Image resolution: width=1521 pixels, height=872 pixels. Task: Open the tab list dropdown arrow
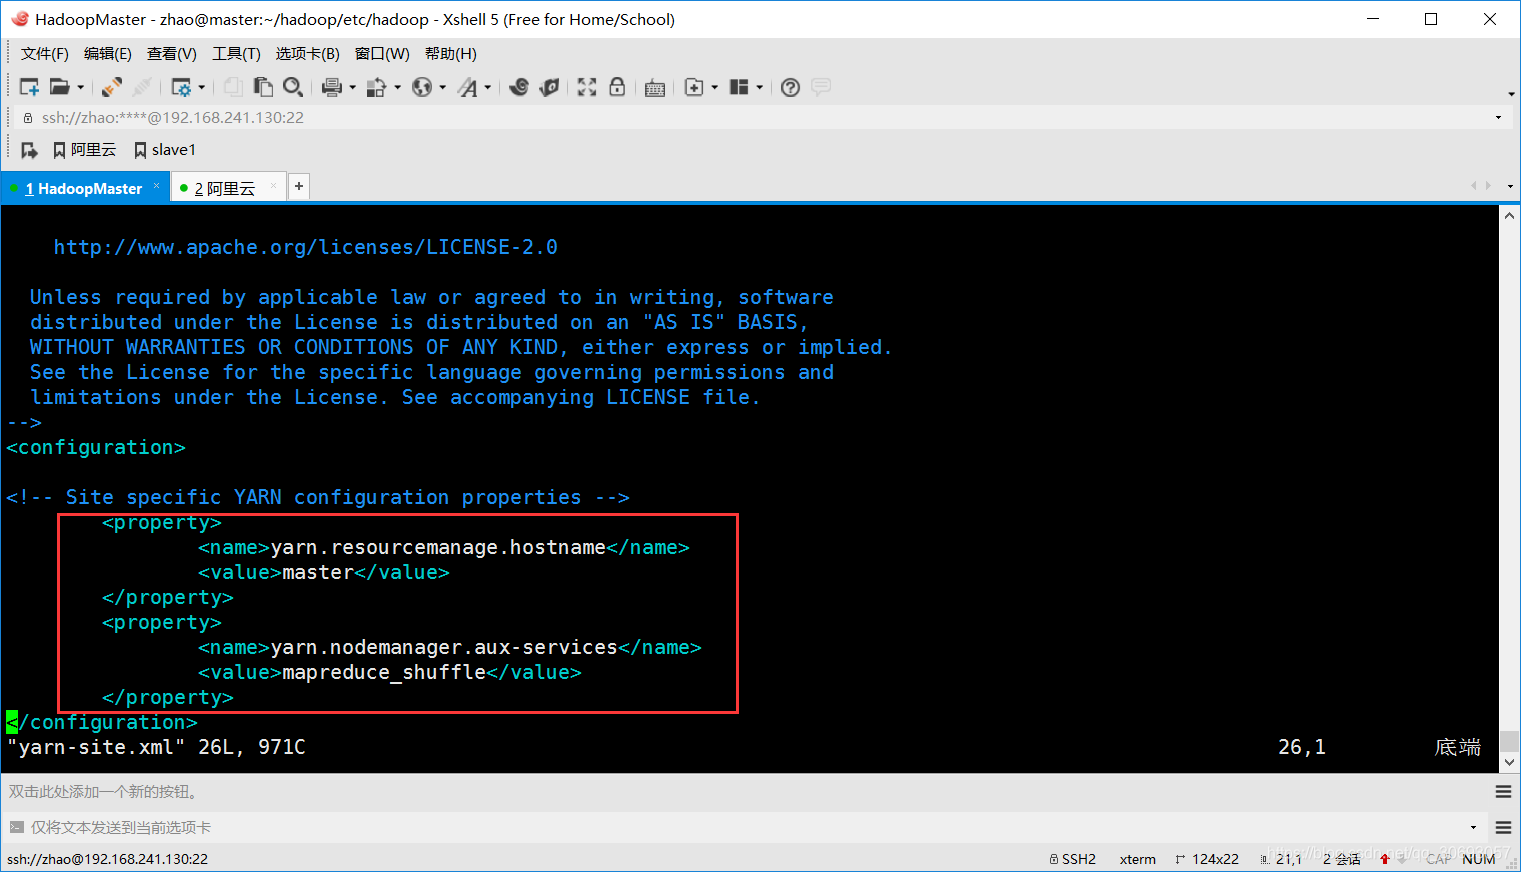coord(1510,186)
